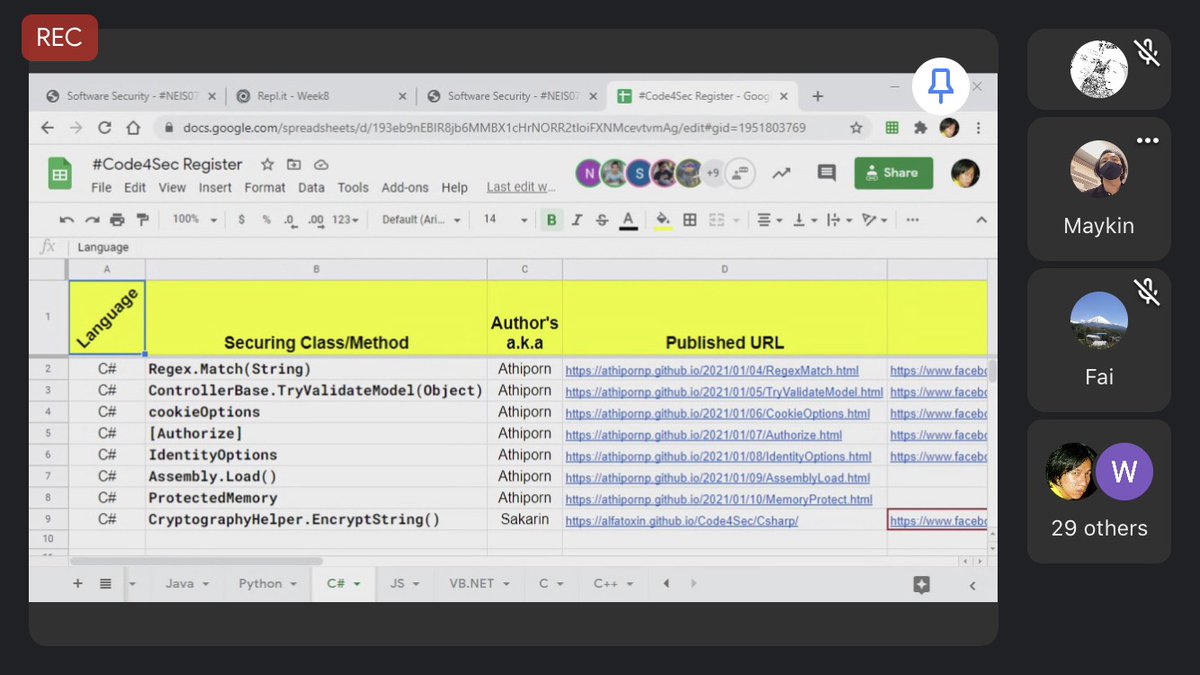Viewport: 1200px width, 675px height.
Task: Open the all sheets list icon
Action: (105, 583)
